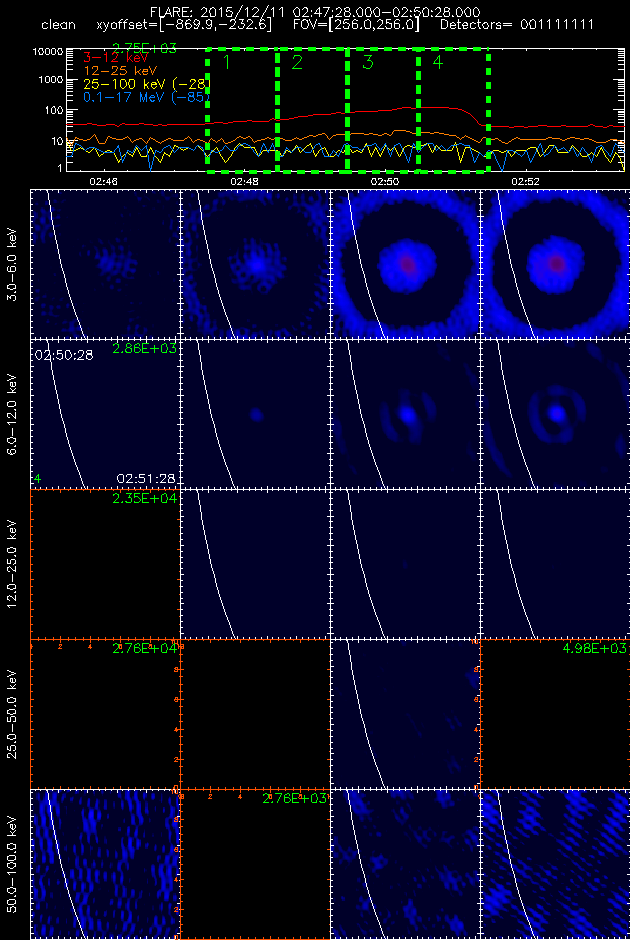
Task: Click the 02:46 time axis label
Action: point(103,180)
